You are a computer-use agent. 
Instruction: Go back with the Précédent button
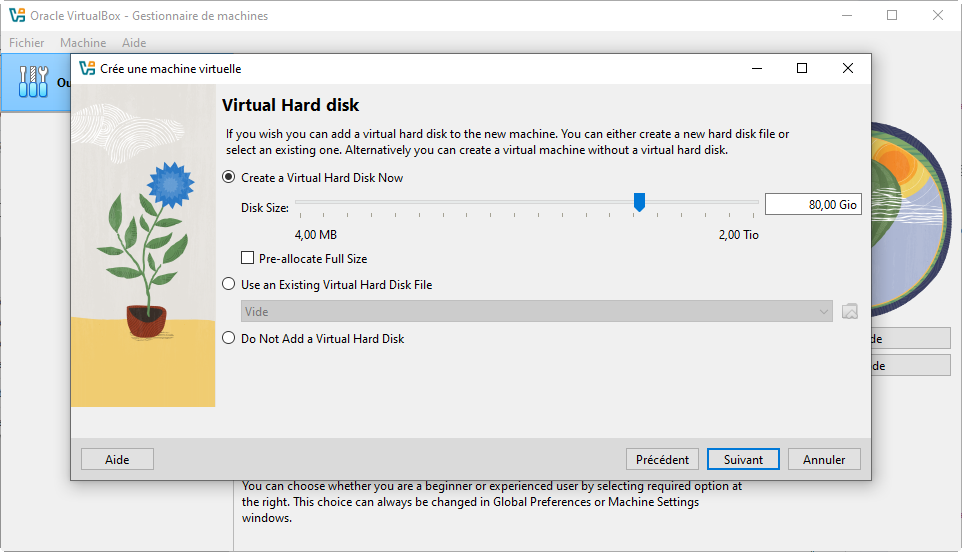tap(662, 460)
